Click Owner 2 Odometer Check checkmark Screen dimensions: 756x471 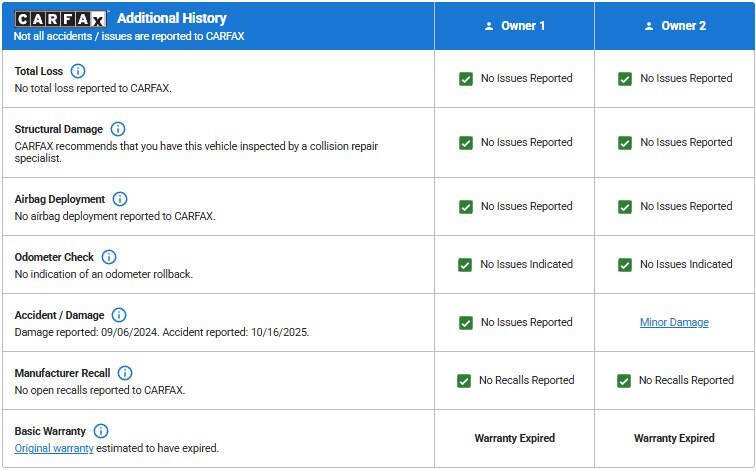pyautogui.click(x=625, y=265)
